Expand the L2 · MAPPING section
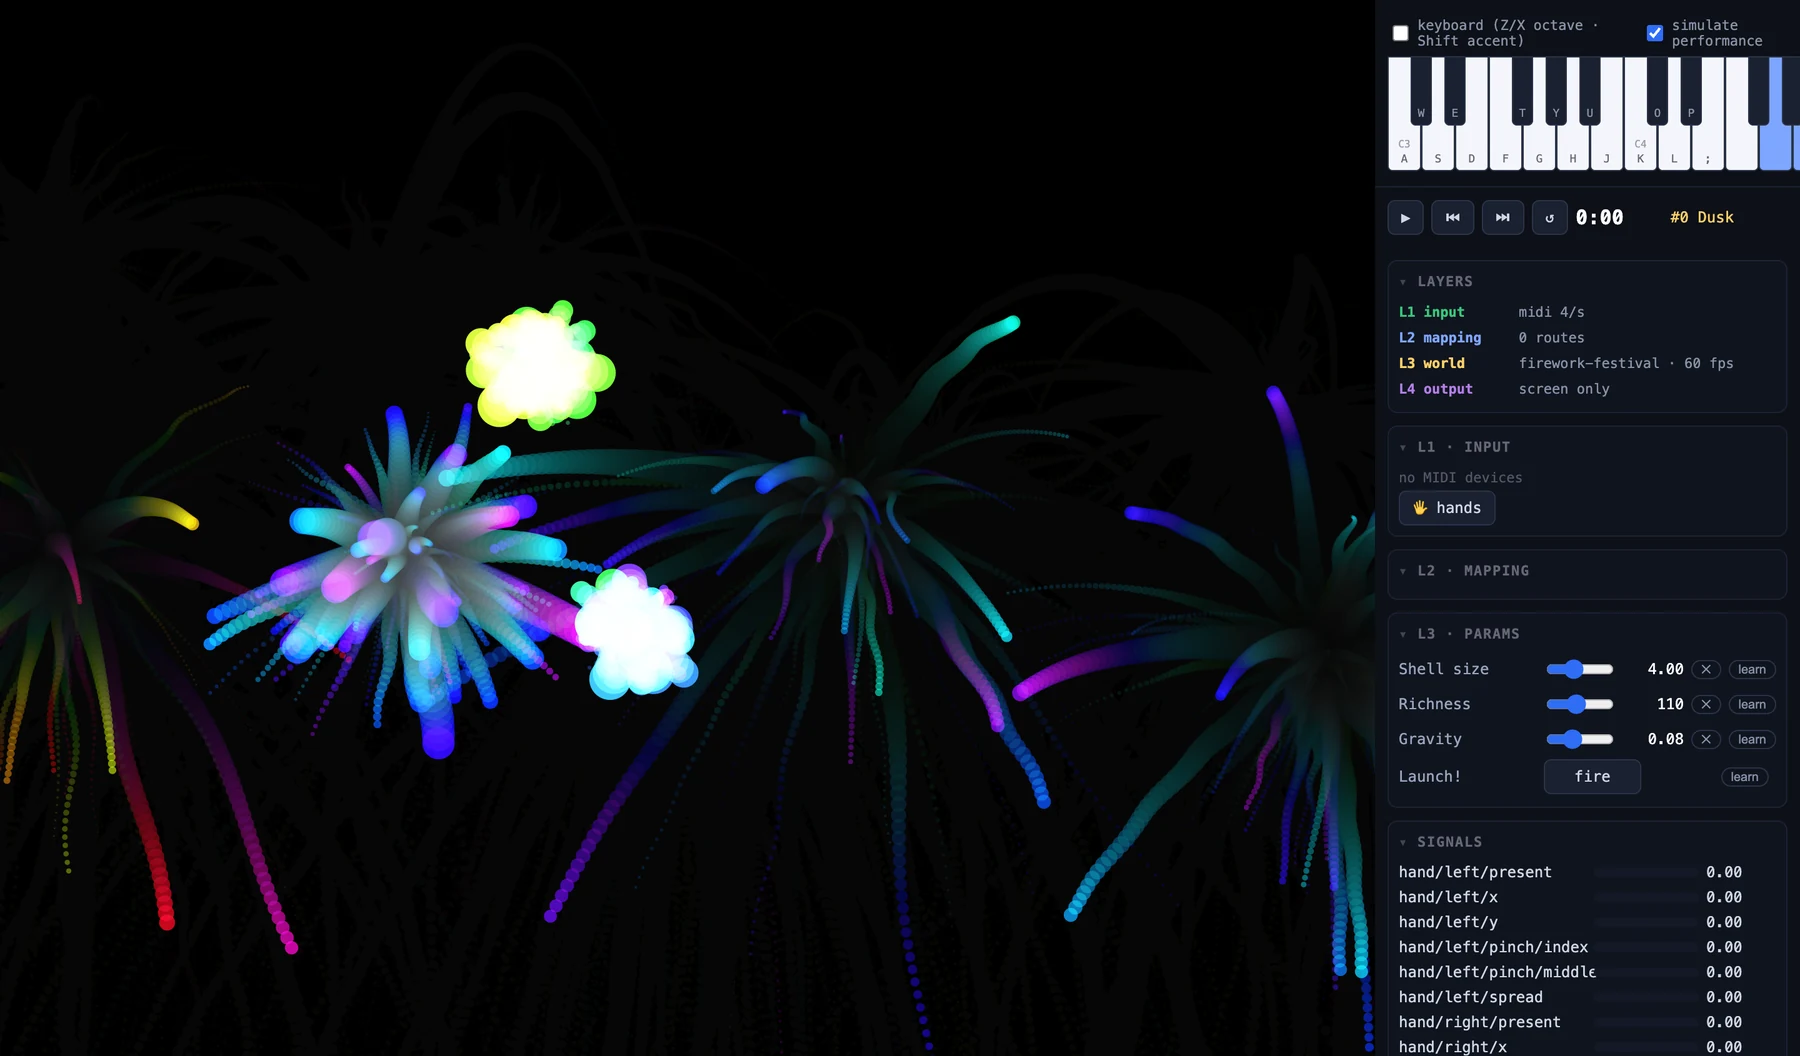This screenshot has width=1800, height=1056. point(1403,571)
